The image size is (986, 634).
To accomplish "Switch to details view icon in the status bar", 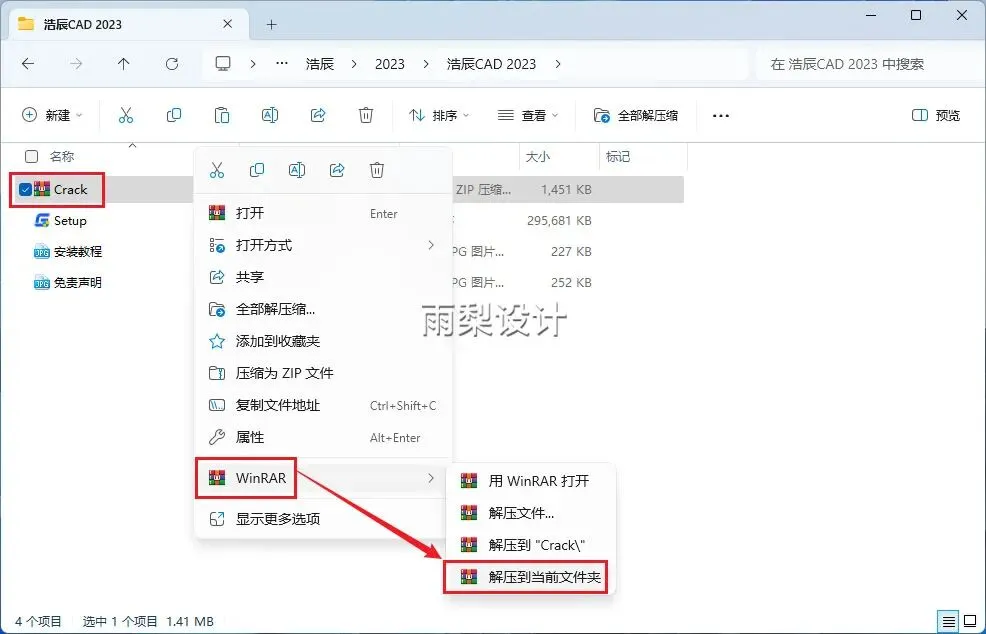I will 948,621.
